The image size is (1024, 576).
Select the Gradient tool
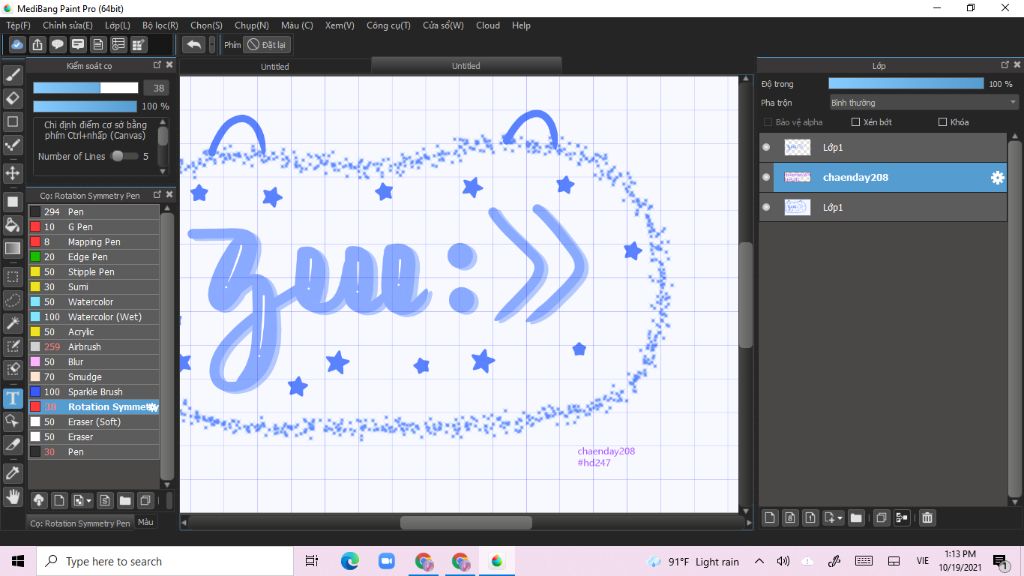[12, 248]
